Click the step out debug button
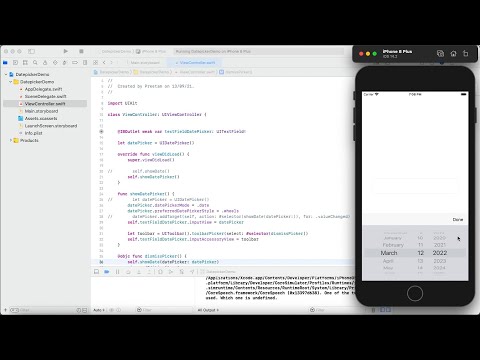 tap(149, 272)
